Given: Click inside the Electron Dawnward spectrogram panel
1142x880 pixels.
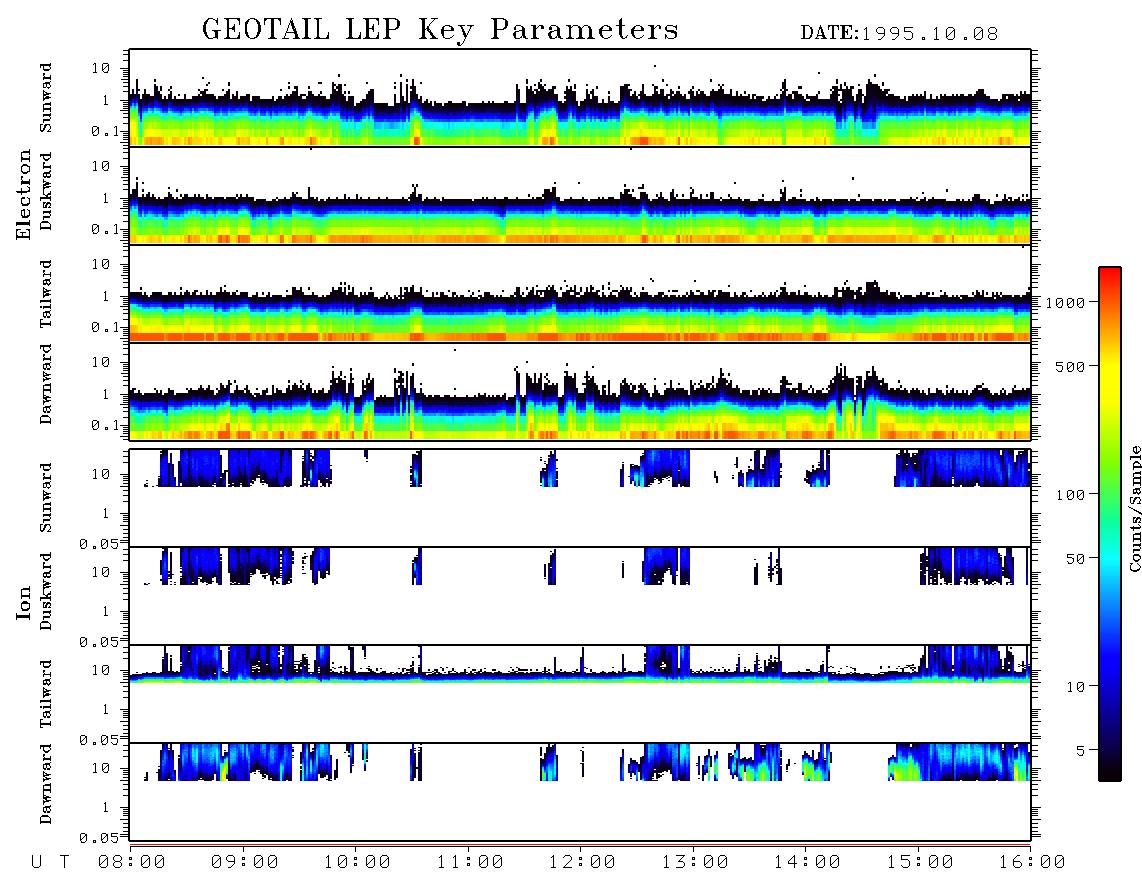Looking at the screenshot, I should click(x=580, y=392).
